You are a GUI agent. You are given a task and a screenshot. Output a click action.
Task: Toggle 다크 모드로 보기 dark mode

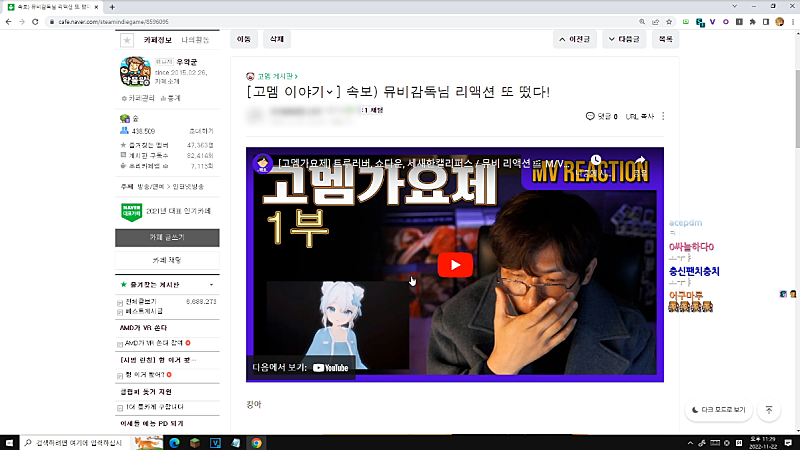pyautogui.click(x=718, y=410)
